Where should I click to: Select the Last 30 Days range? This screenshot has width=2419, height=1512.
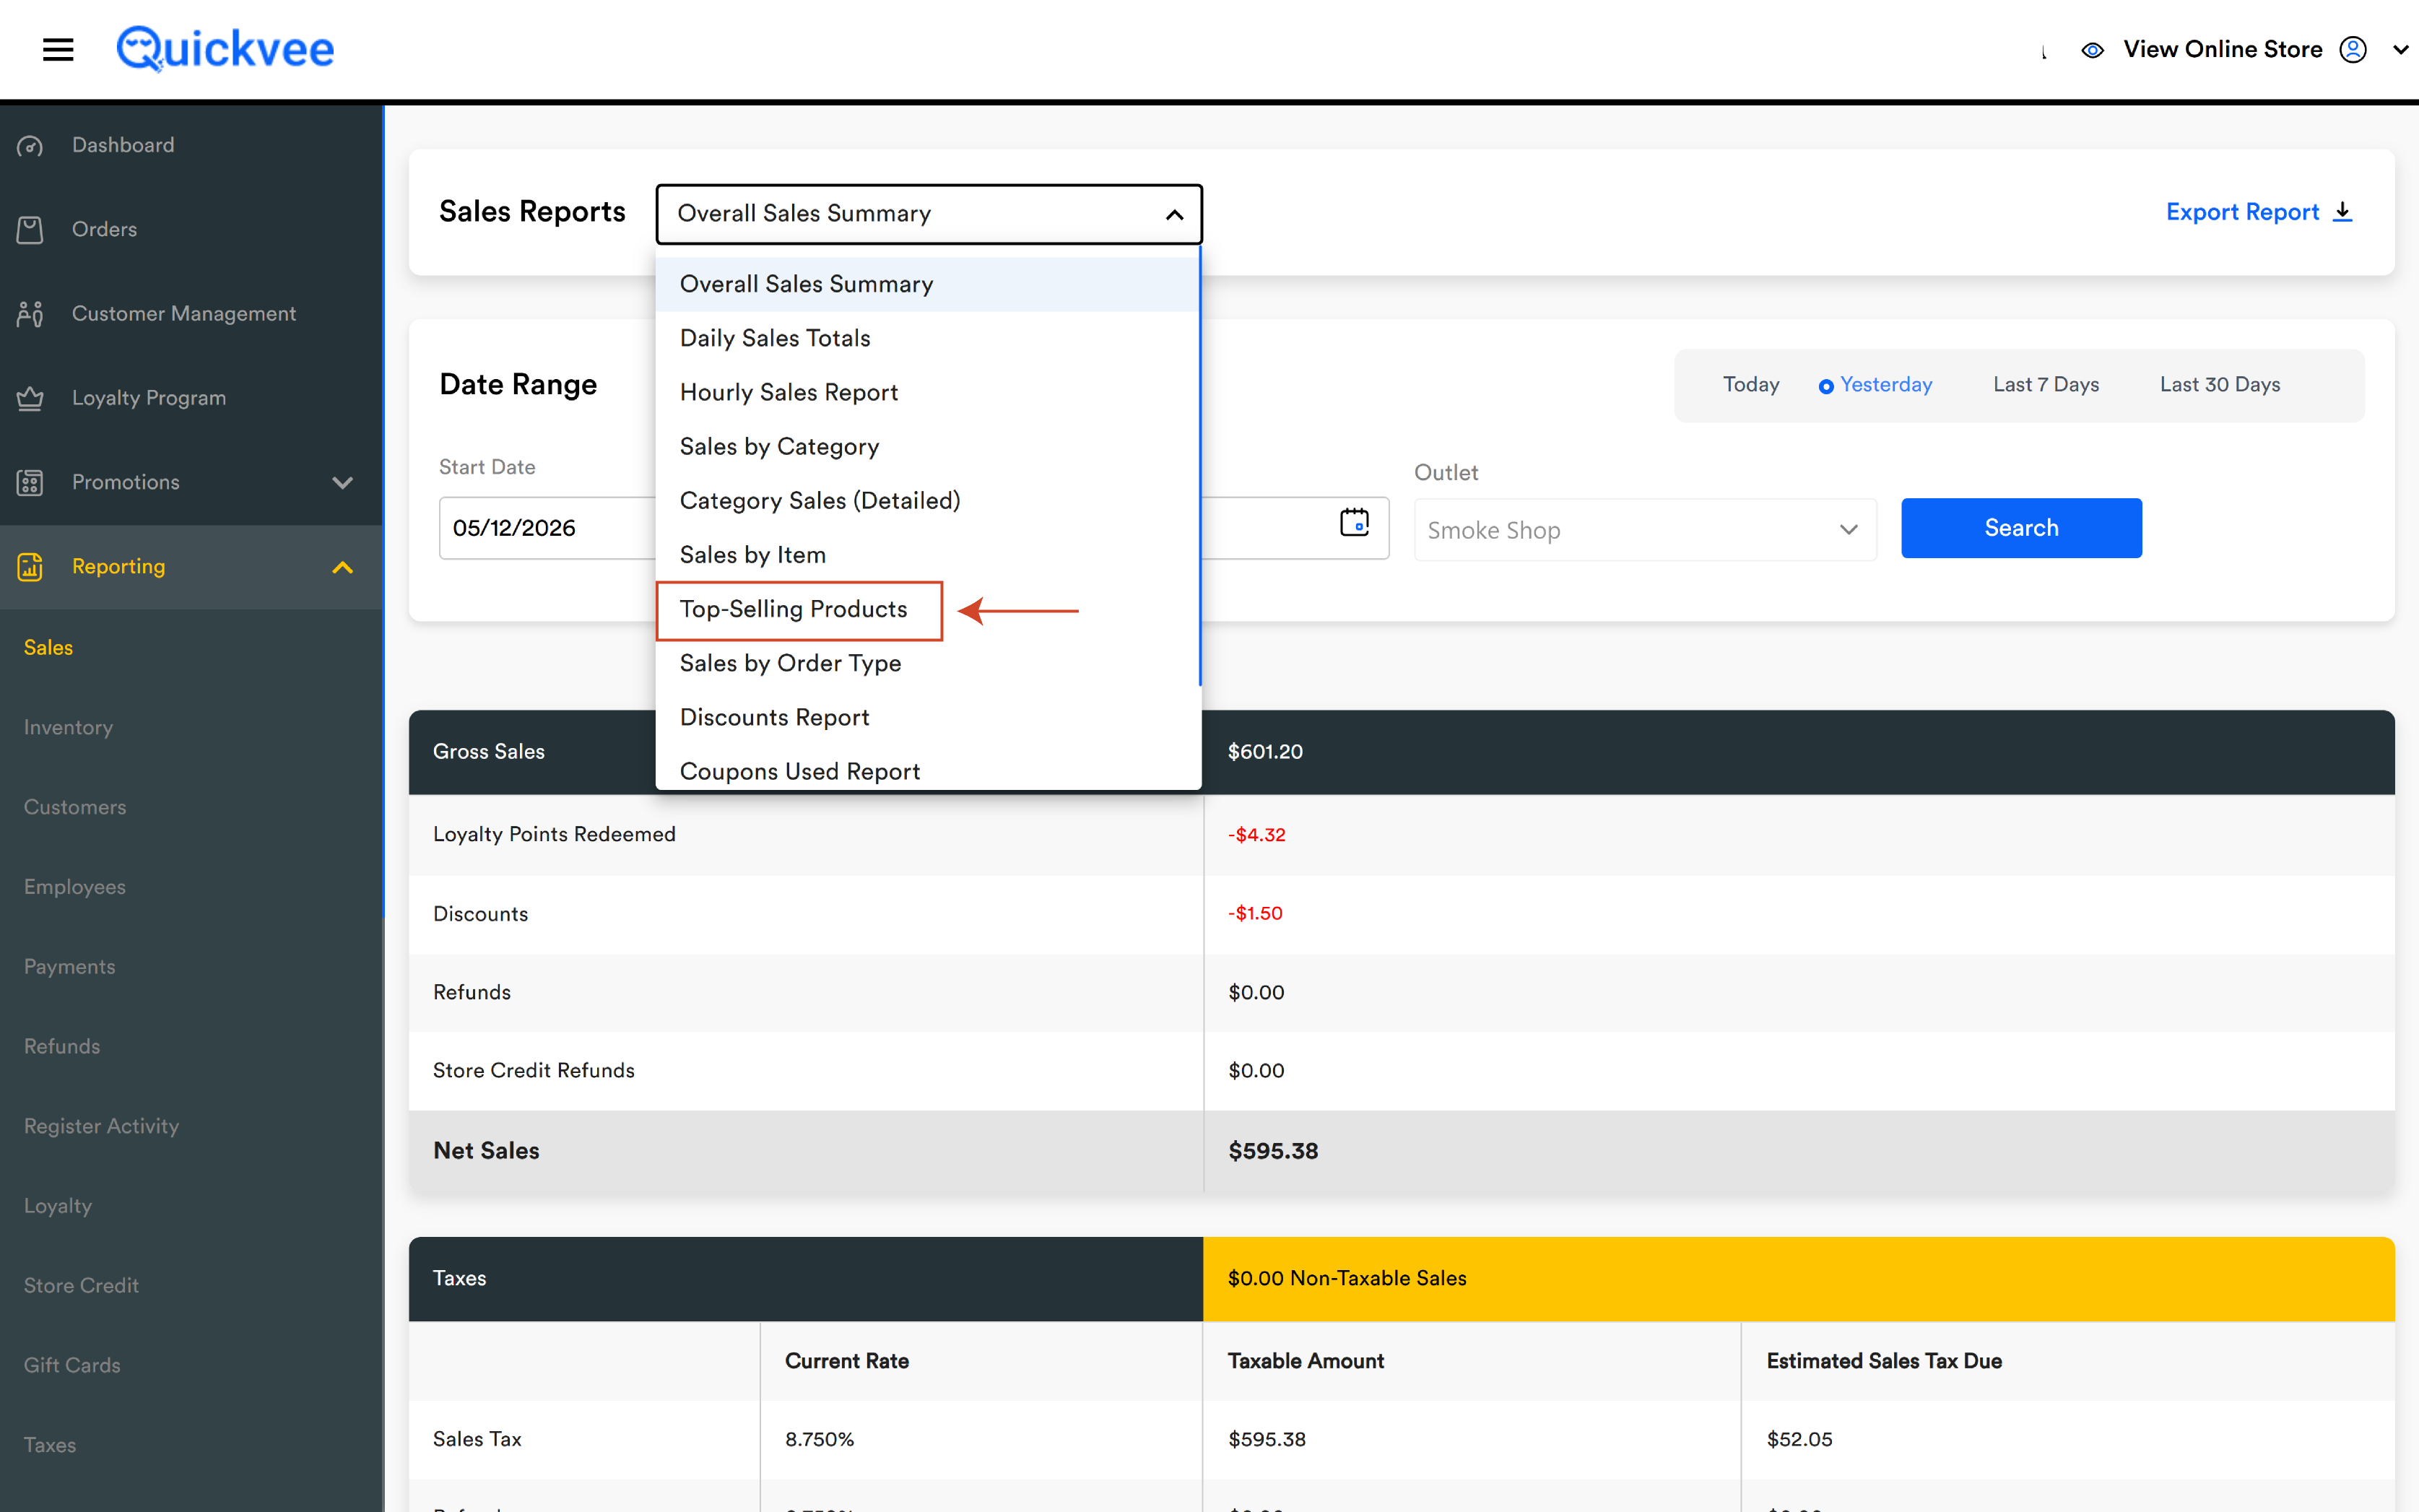pos(2220,385)
